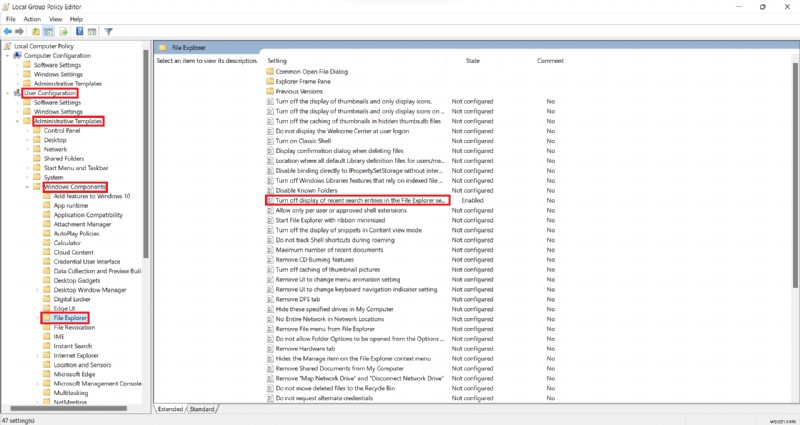
Task: Click the Up One Level folder icon
Action: pos(36,32)
